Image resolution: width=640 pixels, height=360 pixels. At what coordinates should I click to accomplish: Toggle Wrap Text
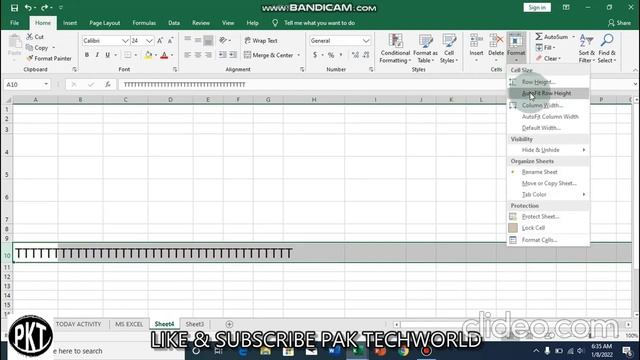pyautogui.click(x=261, y=40)
